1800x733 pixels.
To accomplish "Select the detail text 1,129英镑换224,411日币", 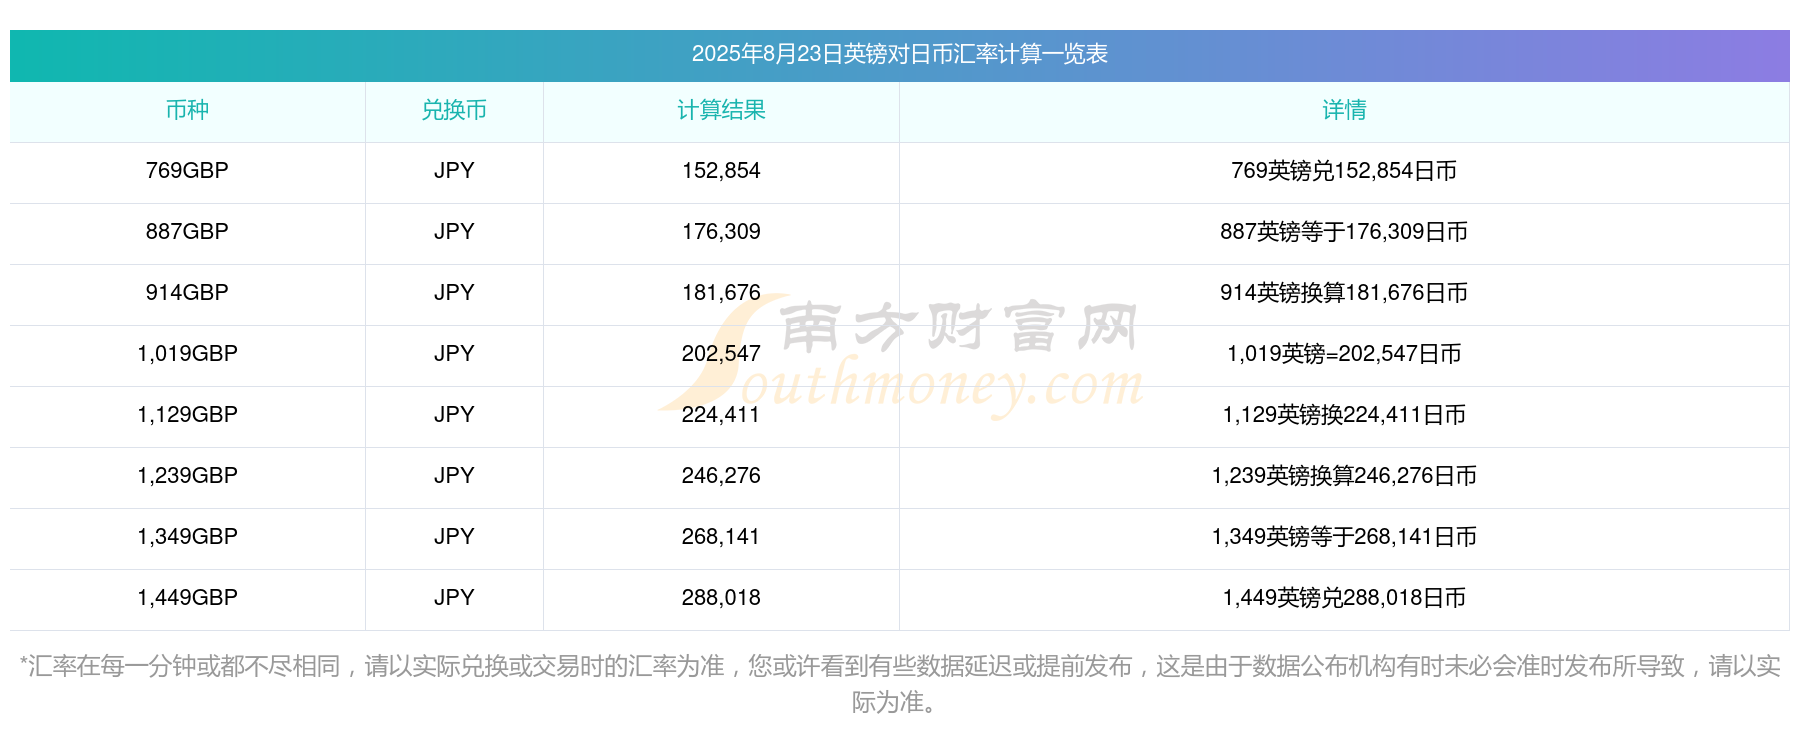I will pyautogui.click(x=1344, y=415).
